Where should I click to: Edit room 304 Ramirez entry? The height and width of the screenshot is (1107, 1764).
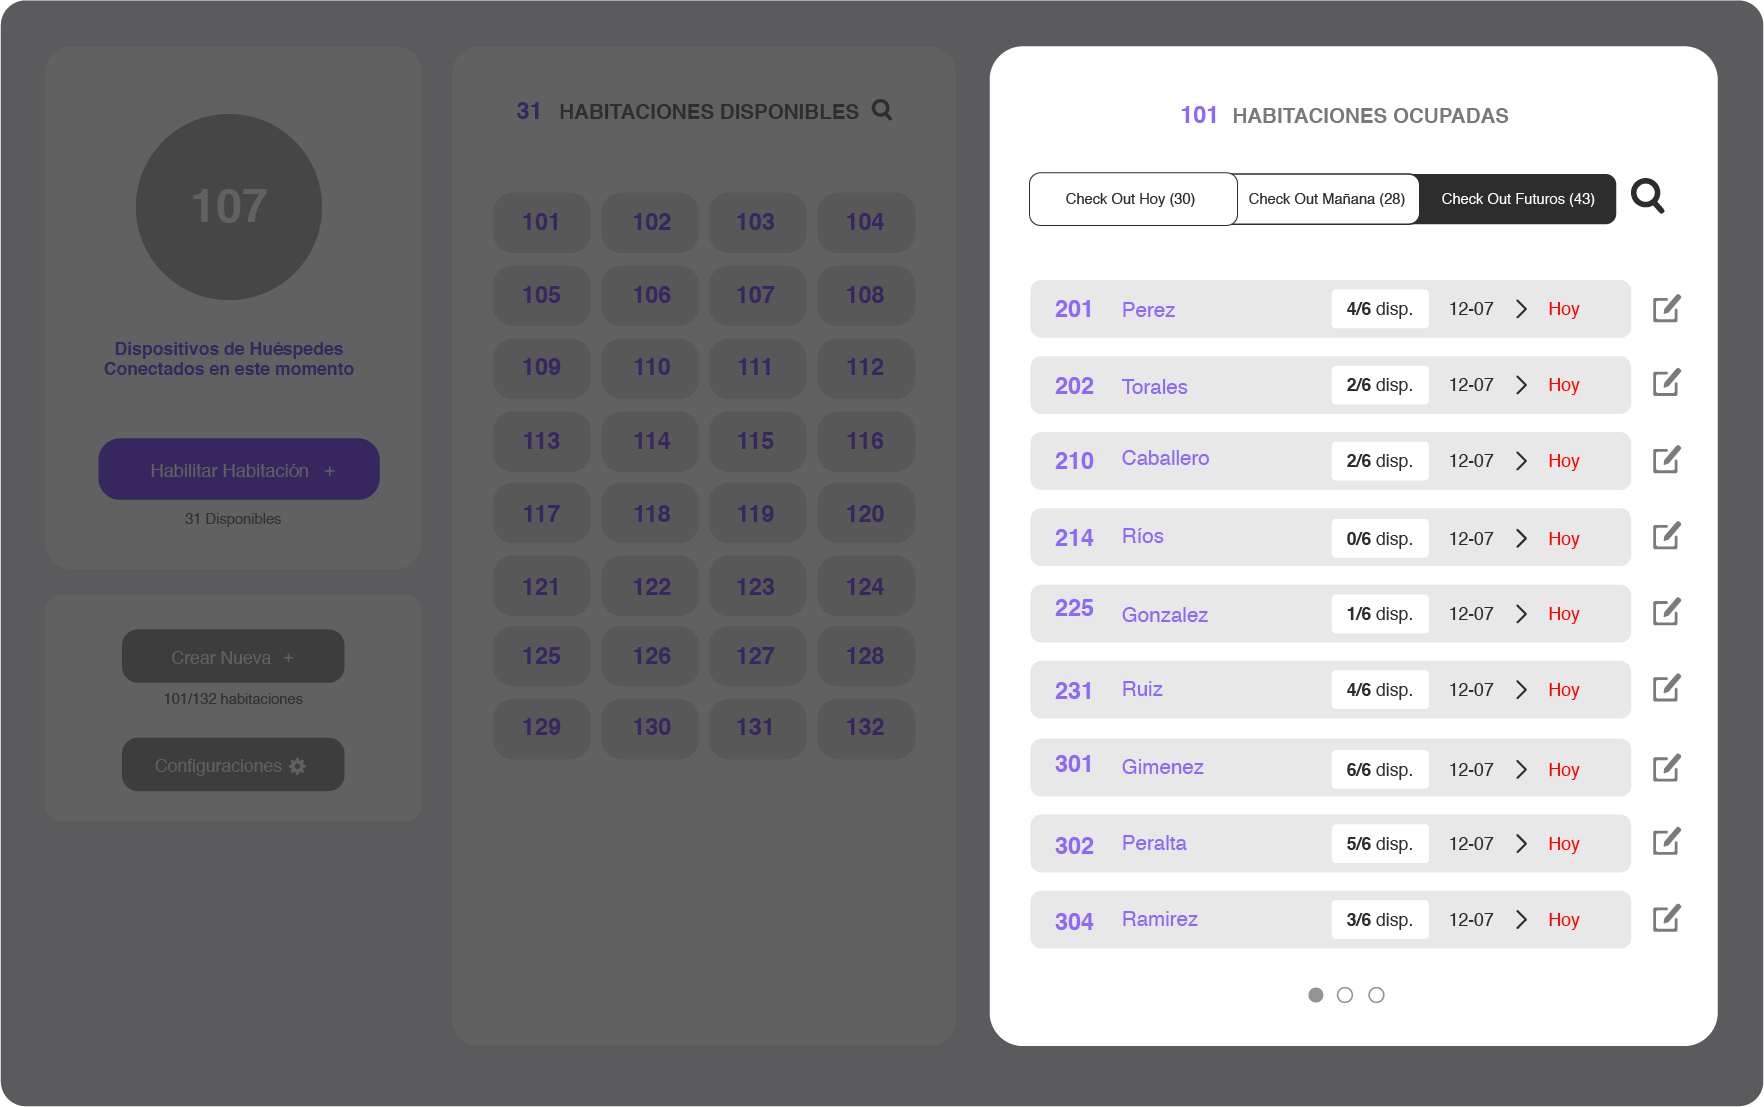click(x=1666, y=919)
